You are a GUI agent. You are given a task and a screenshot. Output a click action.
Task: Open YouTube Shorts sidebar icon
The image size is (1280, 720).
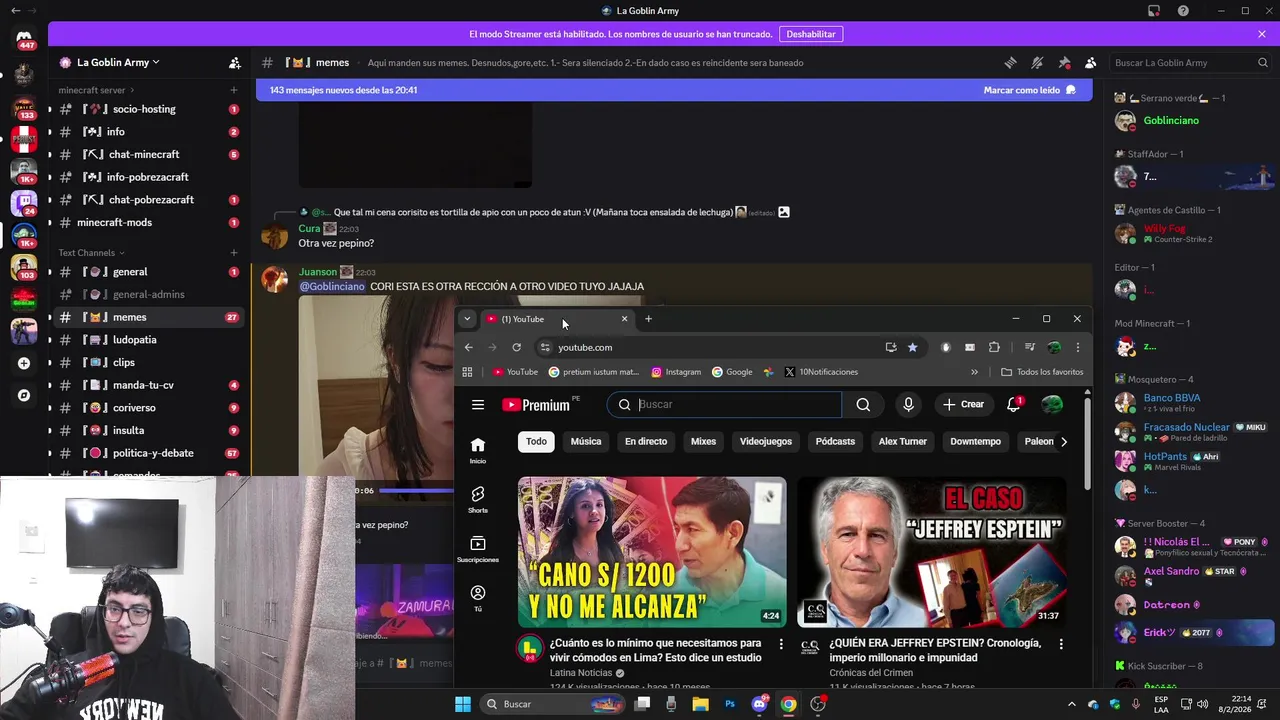tap(478, 500)
